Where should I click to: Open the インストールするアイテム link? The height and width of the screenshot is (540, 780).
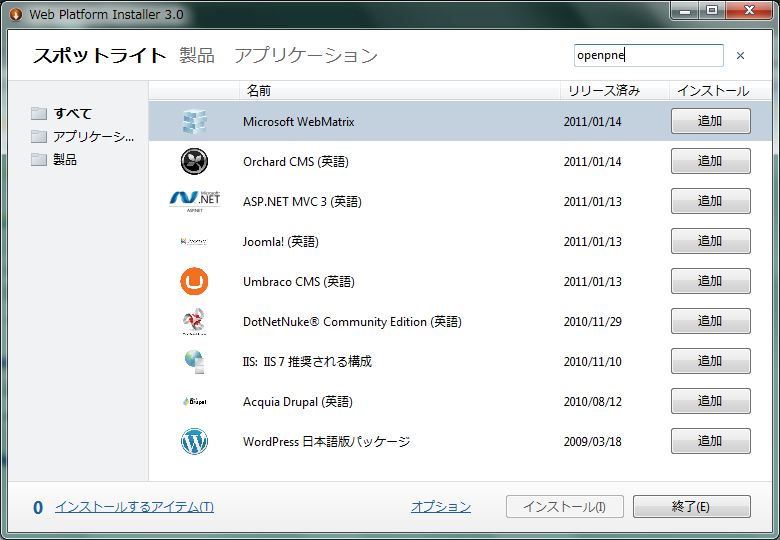point(134,507)
